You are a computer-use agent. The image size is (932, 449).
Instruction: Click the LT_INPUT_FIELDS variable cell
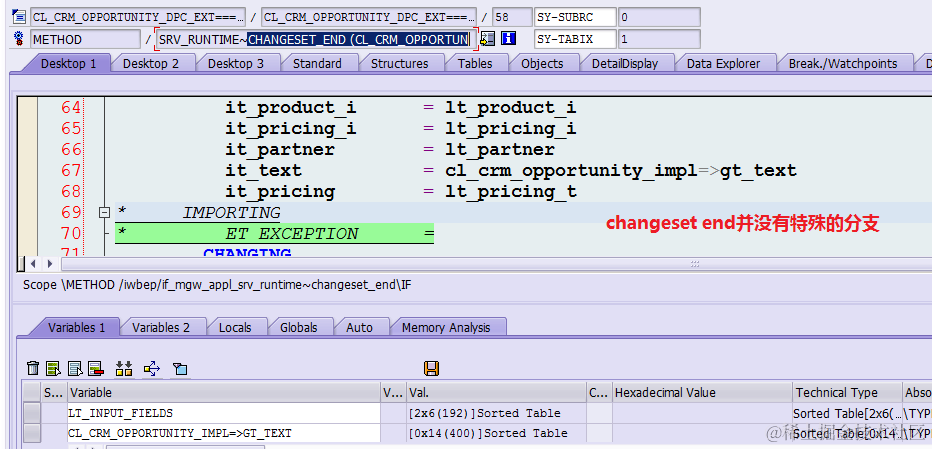(223, 413)
